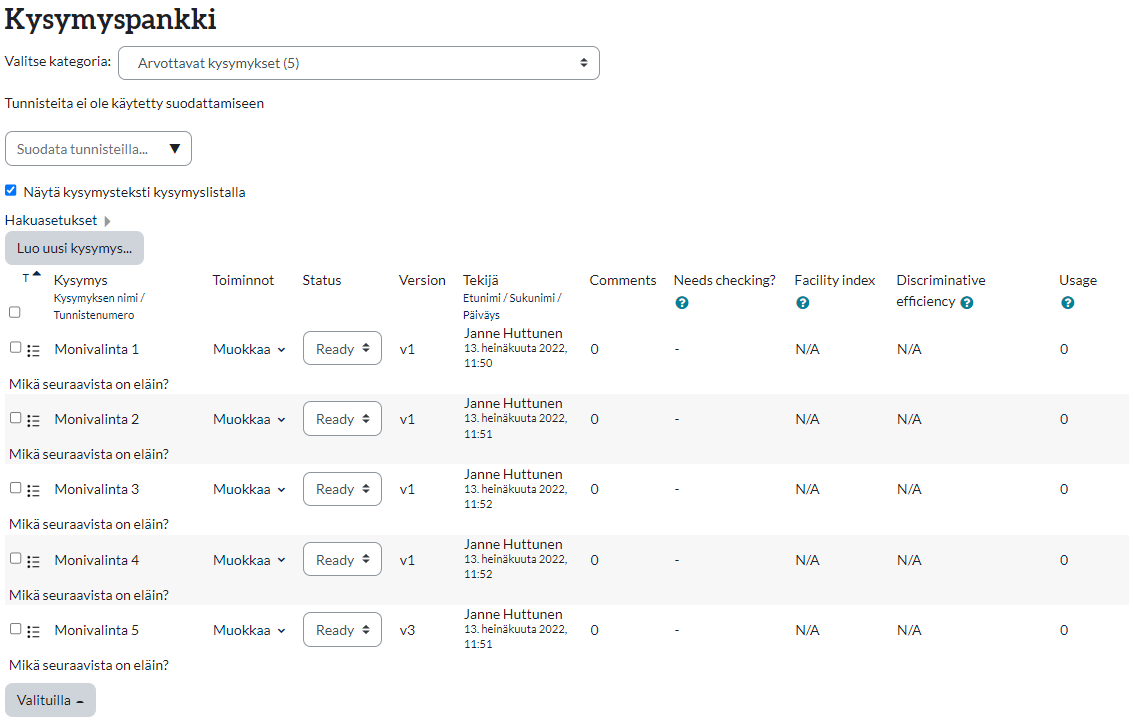1134x726 pixels.
Task: Click multiple choice icon for Monivalinta 3
Action: tap(34, 490)
